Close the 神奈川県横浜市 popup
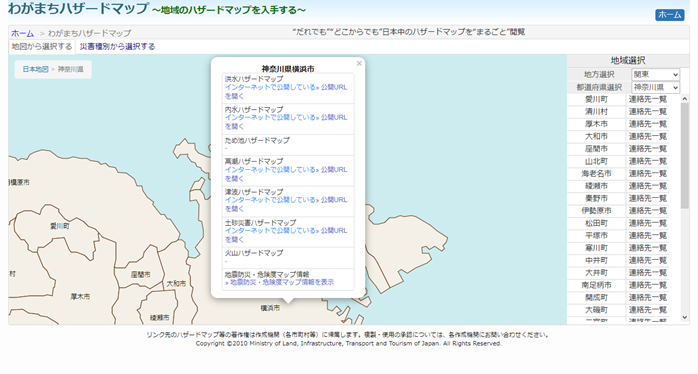The height and width of the screenshot is (374, 698). tap(359, 63)
